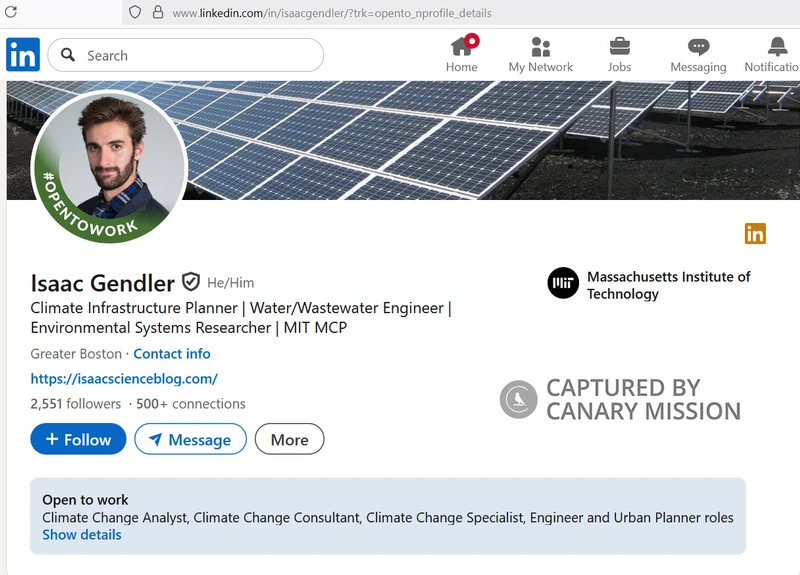The height and width of the screenshot is (575, 800).
Task: Go to My Network icon
Action: click(x=541, y=46)
